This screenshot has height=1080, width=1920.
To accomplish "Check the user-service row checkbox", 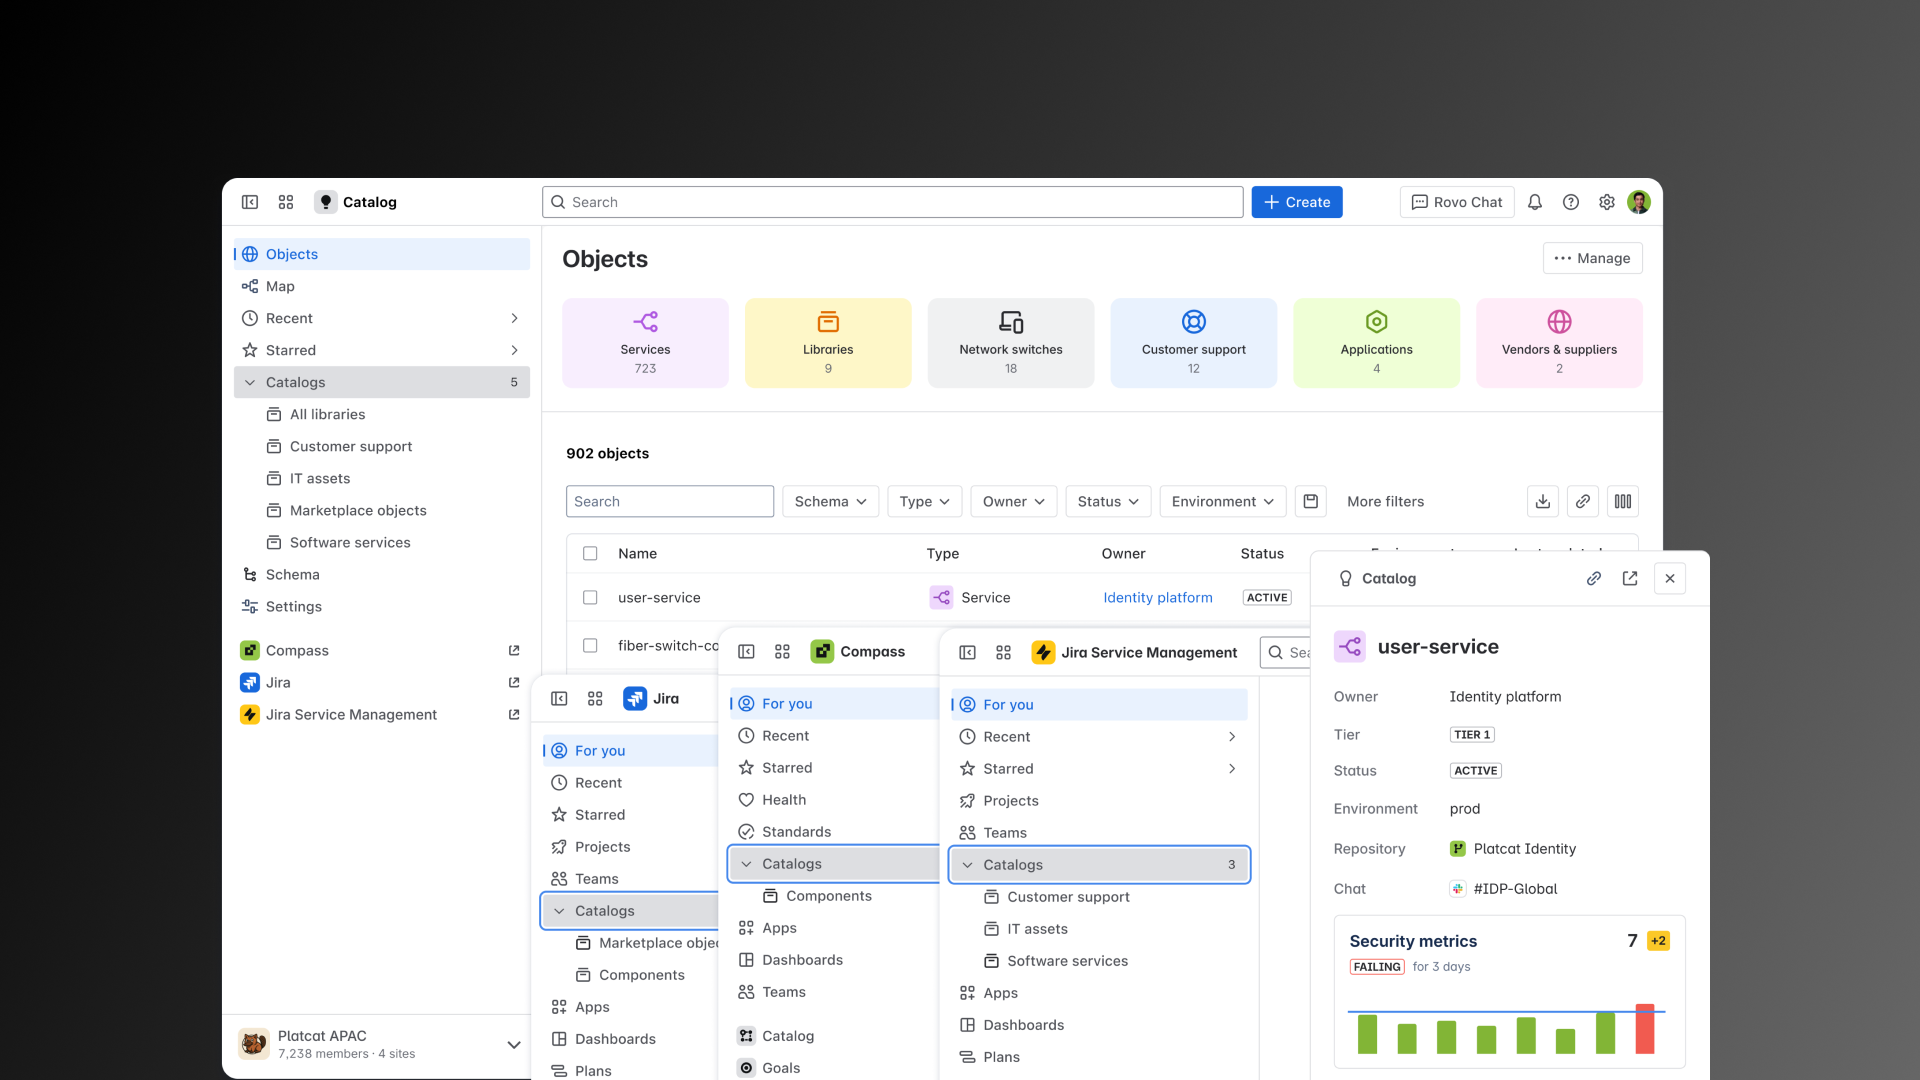I will click(x=590, y=598).
